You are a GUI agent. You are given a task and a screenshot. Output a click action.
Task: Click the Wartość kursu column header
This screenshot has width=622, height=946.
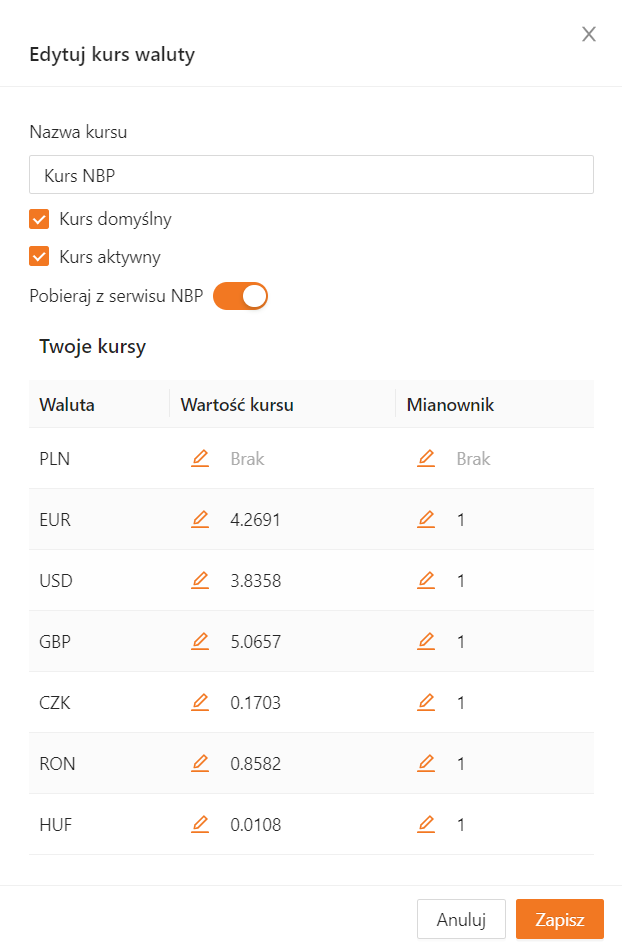click(236, 405)
